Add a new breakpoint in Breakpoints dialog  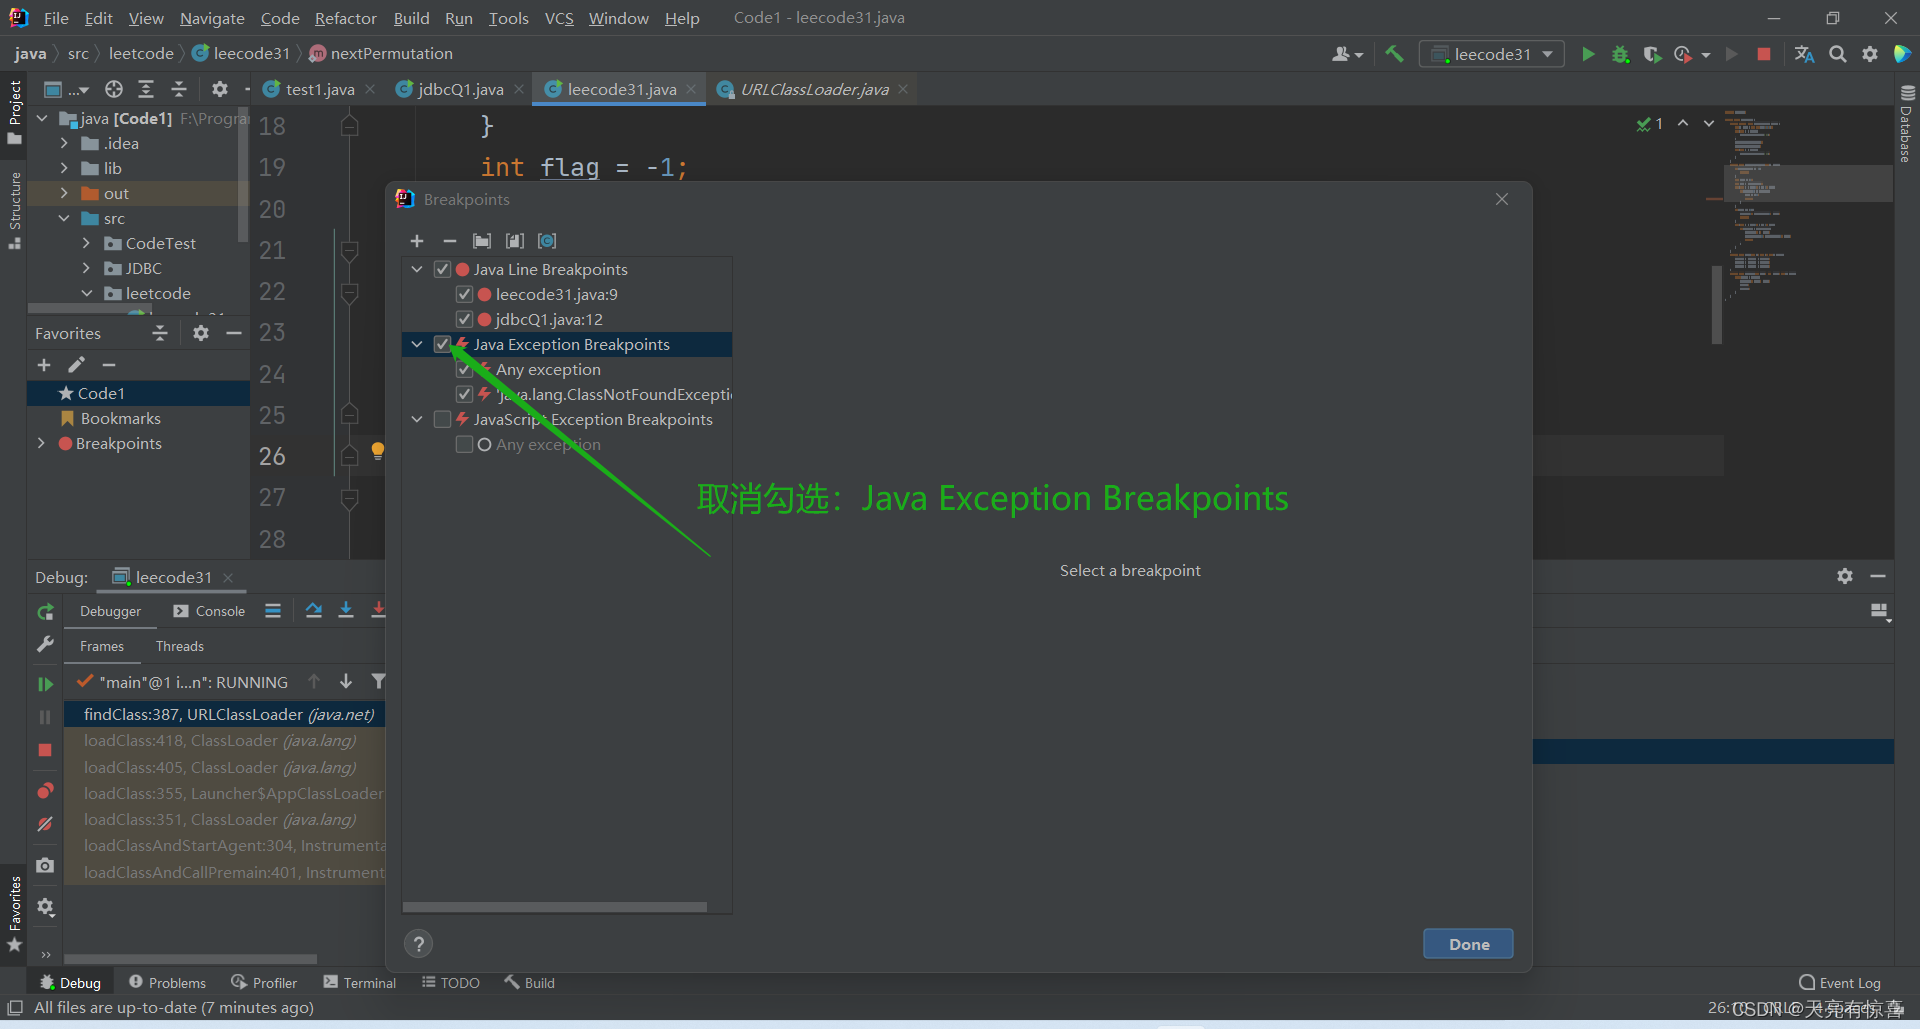coord(417,241)
